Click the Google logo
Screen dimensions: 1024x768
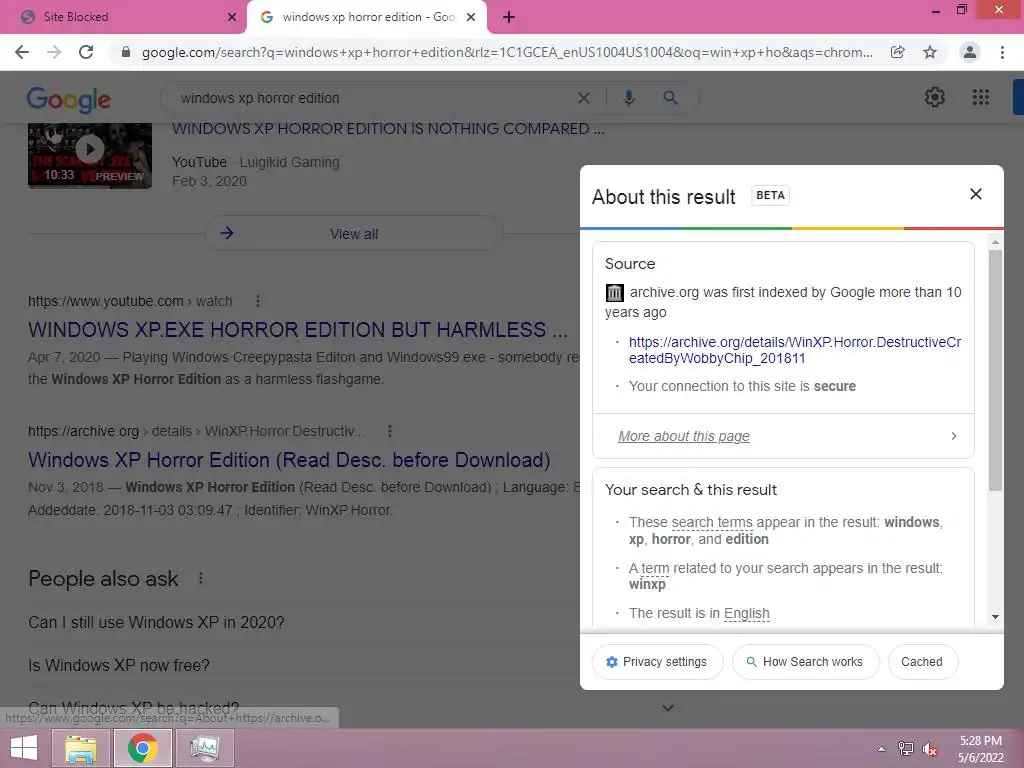pos(69,99)
